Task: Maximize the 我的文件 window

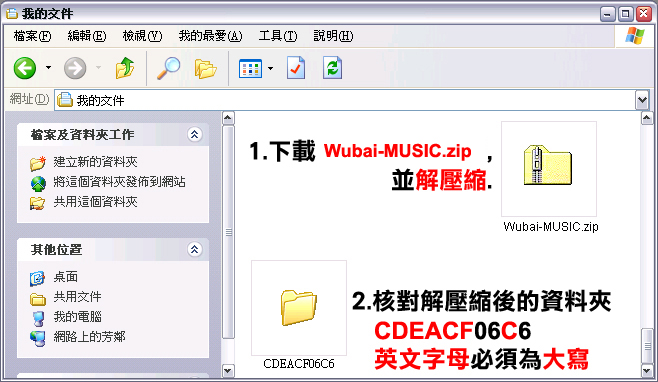Action: [x=625, y=14]
